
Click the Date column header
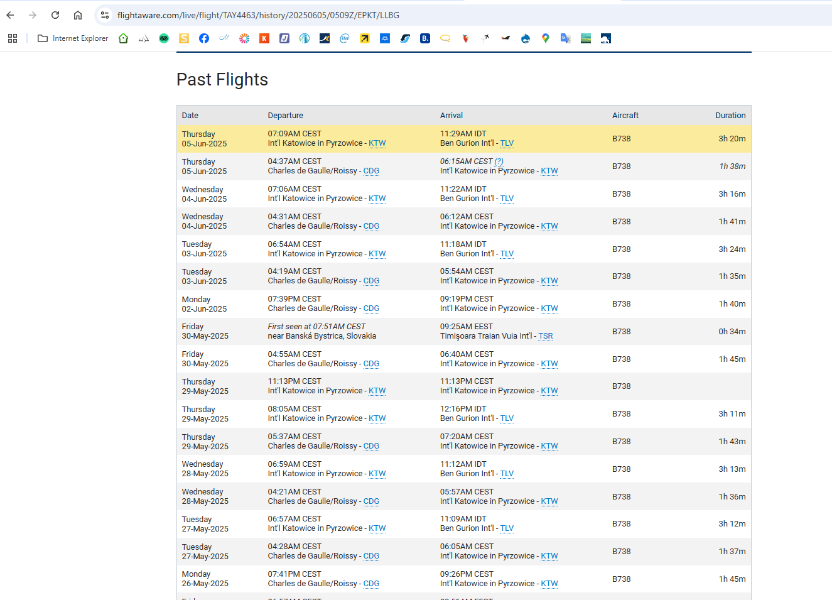click(190, 115)
